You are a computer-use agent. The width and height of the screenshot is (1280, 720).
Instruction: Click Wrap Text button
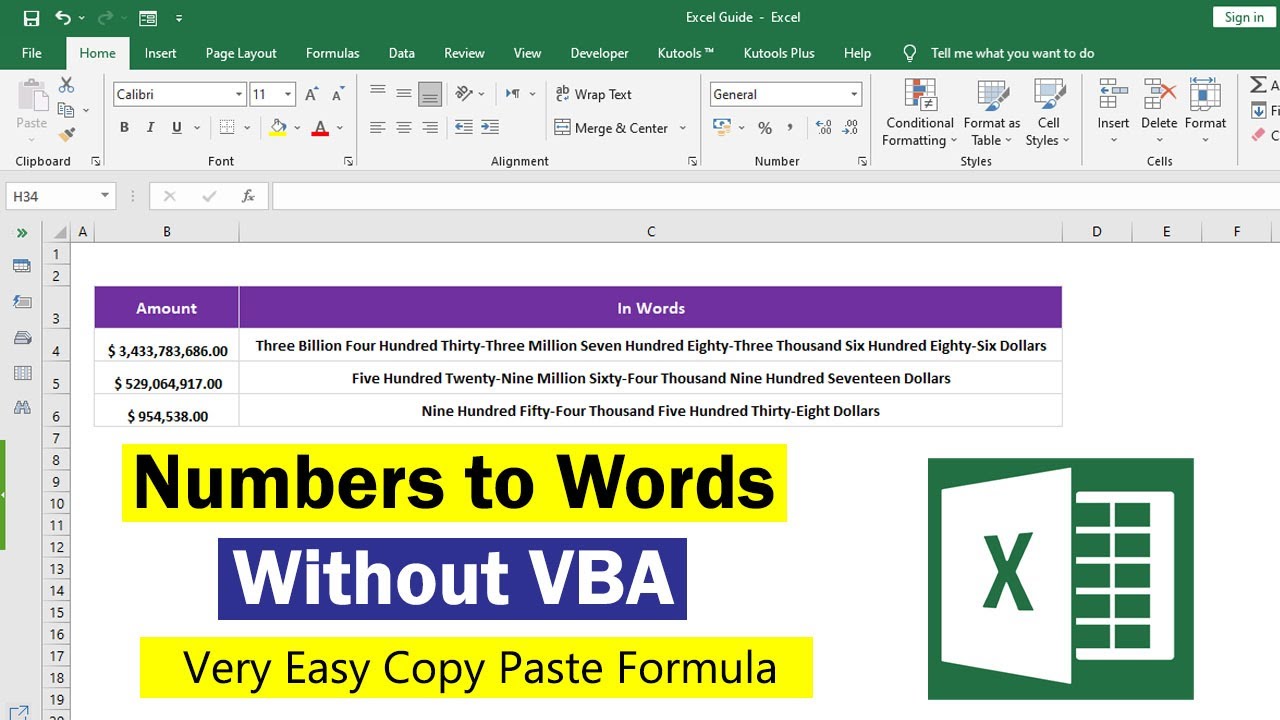[594, 94]
